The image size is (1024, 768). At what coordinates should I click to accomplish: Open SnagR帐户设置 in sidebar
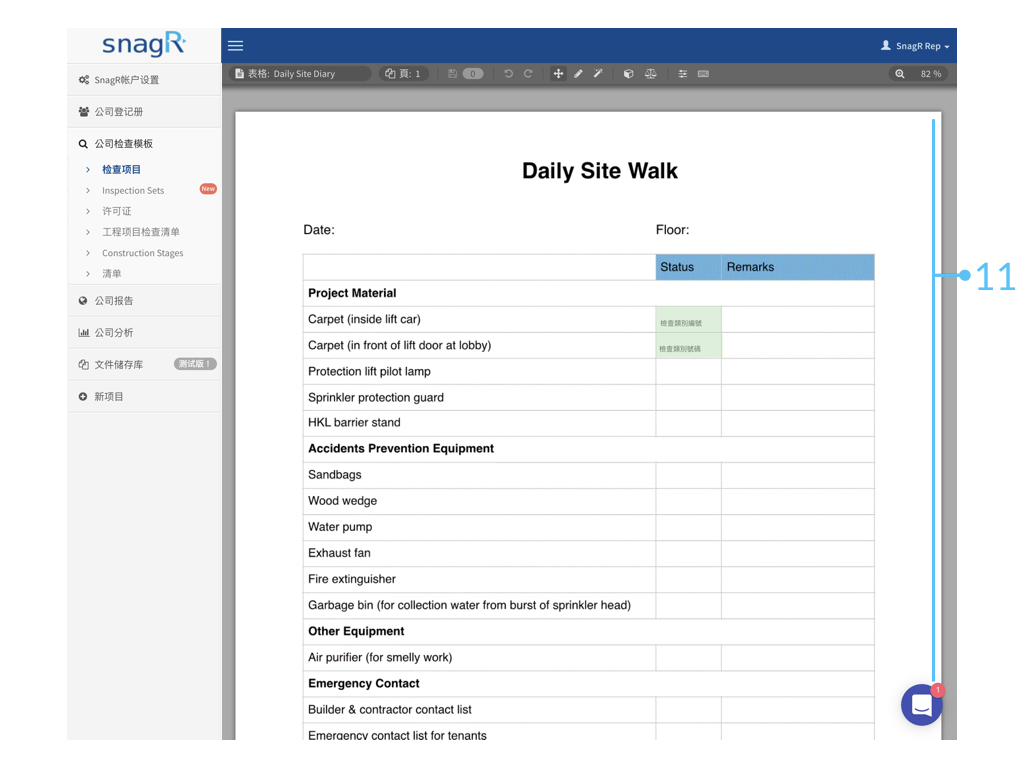pyautogui.click(x=144, y=80)
